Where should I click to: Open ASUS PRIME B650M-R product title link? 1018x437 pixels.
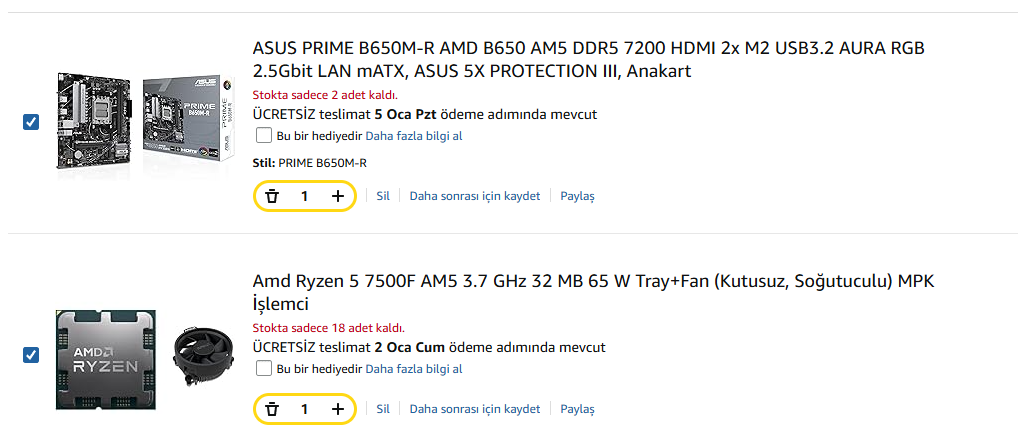588,59
